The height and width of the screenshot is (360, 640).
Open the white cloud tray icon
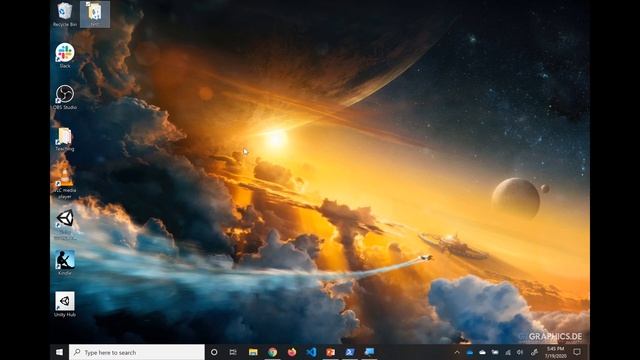click(482, 352)
